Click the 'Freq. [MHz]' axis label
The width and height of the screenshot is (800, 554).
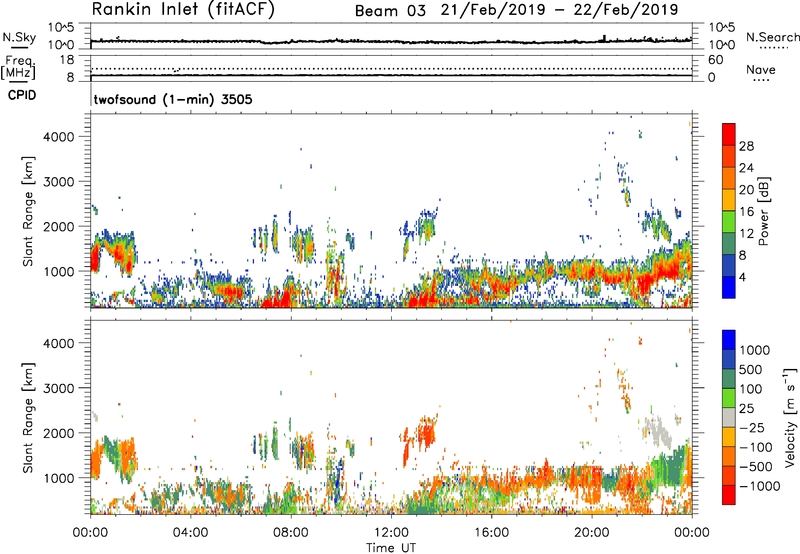19,68
